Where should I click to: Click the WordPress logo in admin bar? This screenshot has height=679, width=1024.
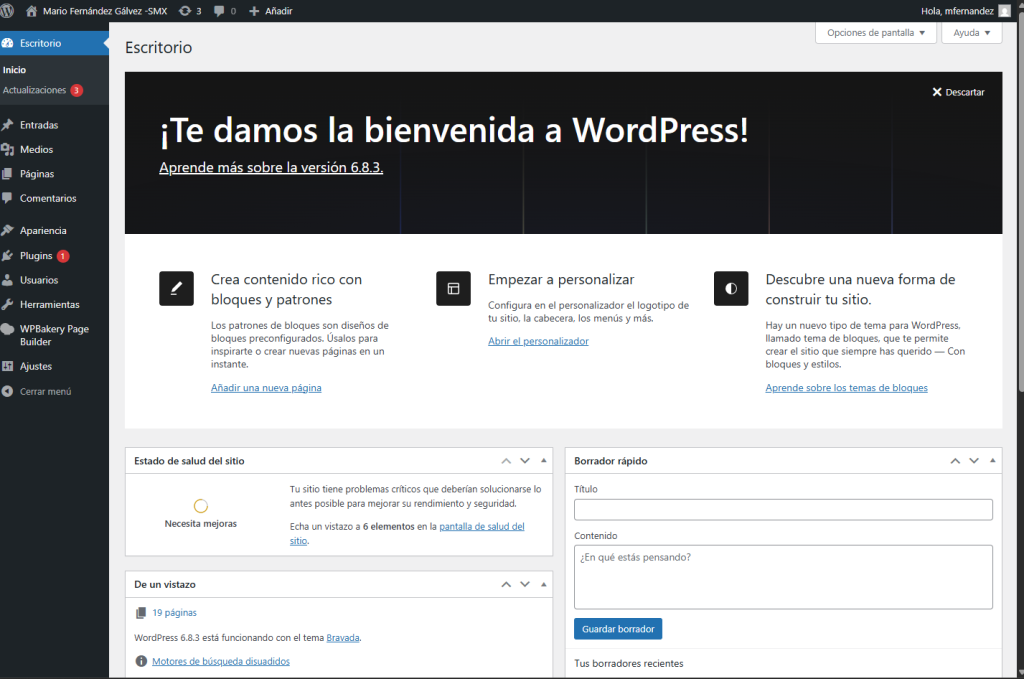click(x=8, y=10)
